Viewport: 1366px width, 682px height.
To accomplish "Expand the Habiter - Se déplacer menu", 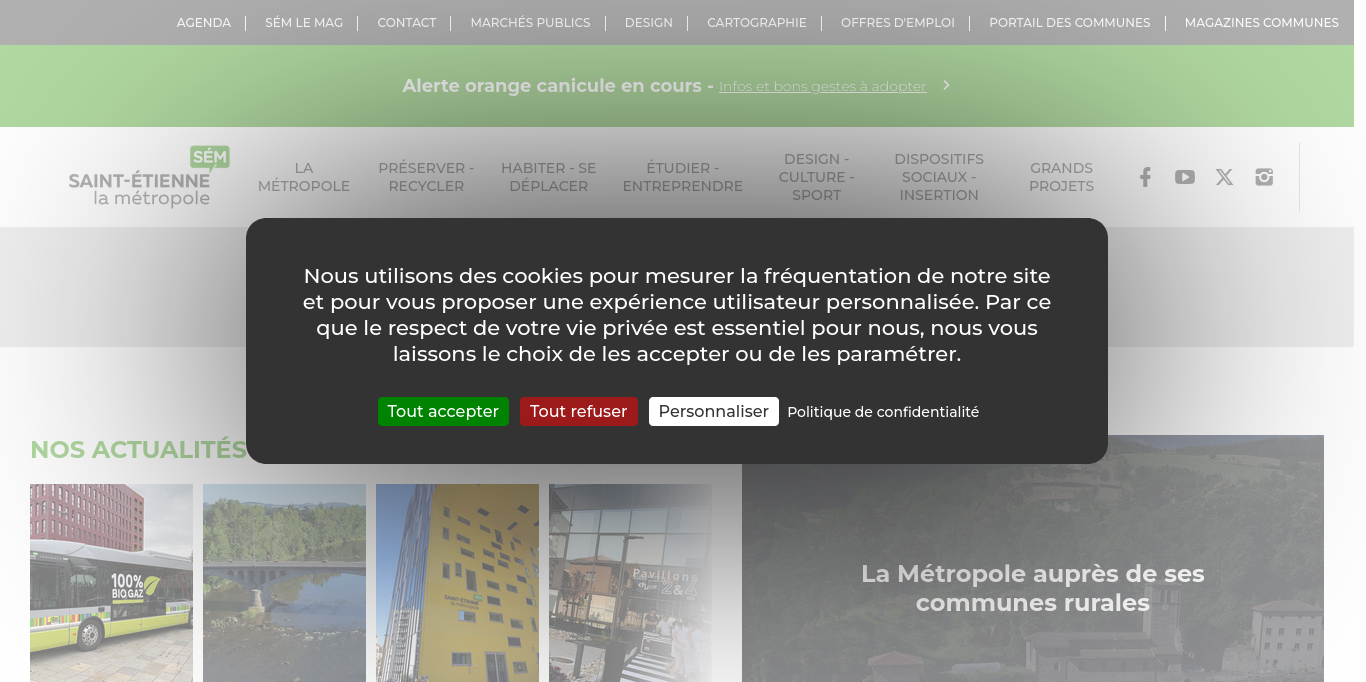I will pos(548,177).
